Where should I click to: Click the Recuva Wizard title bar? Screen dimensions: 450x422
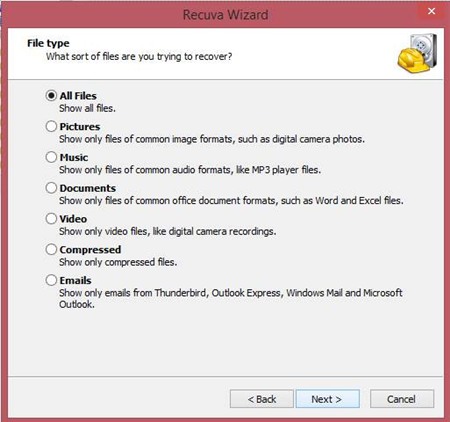tap(225, 15)
